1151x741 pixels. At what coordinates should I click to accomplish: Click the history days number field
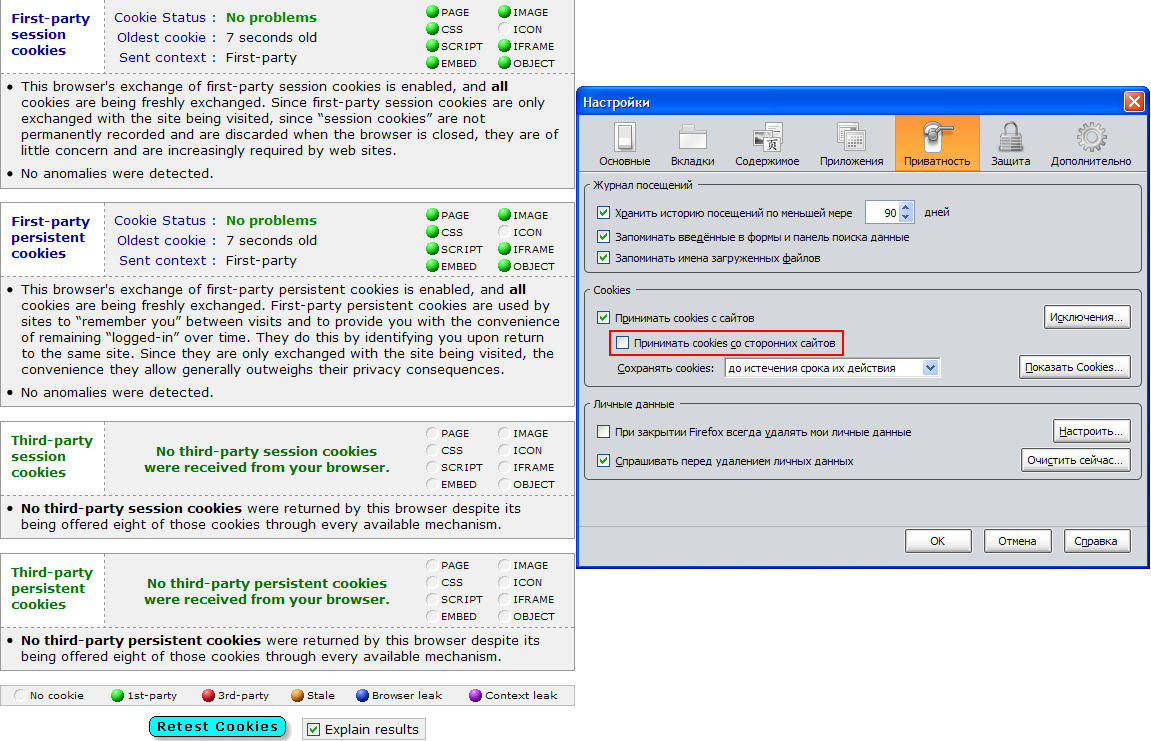click(882, 212)
